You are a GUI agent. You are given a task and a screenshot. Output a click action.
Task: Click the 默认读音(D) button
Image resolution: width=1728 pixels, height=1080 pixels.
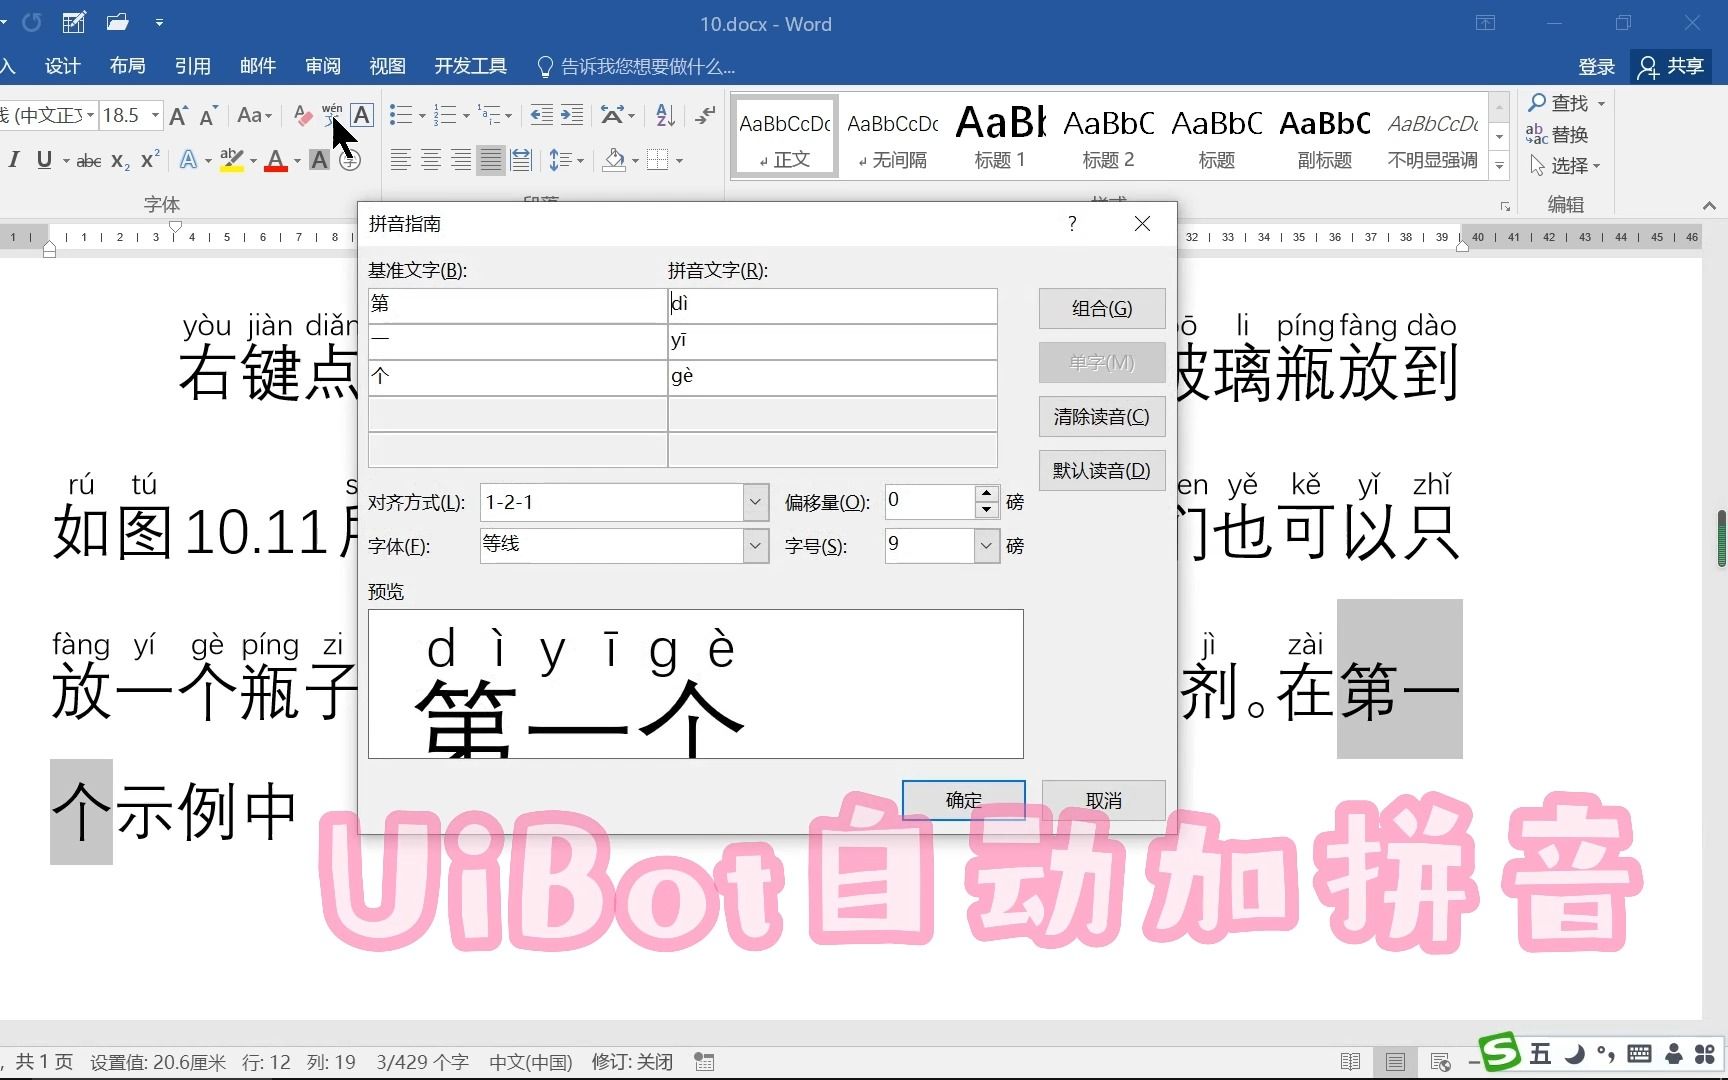[x=1102, y=470]
